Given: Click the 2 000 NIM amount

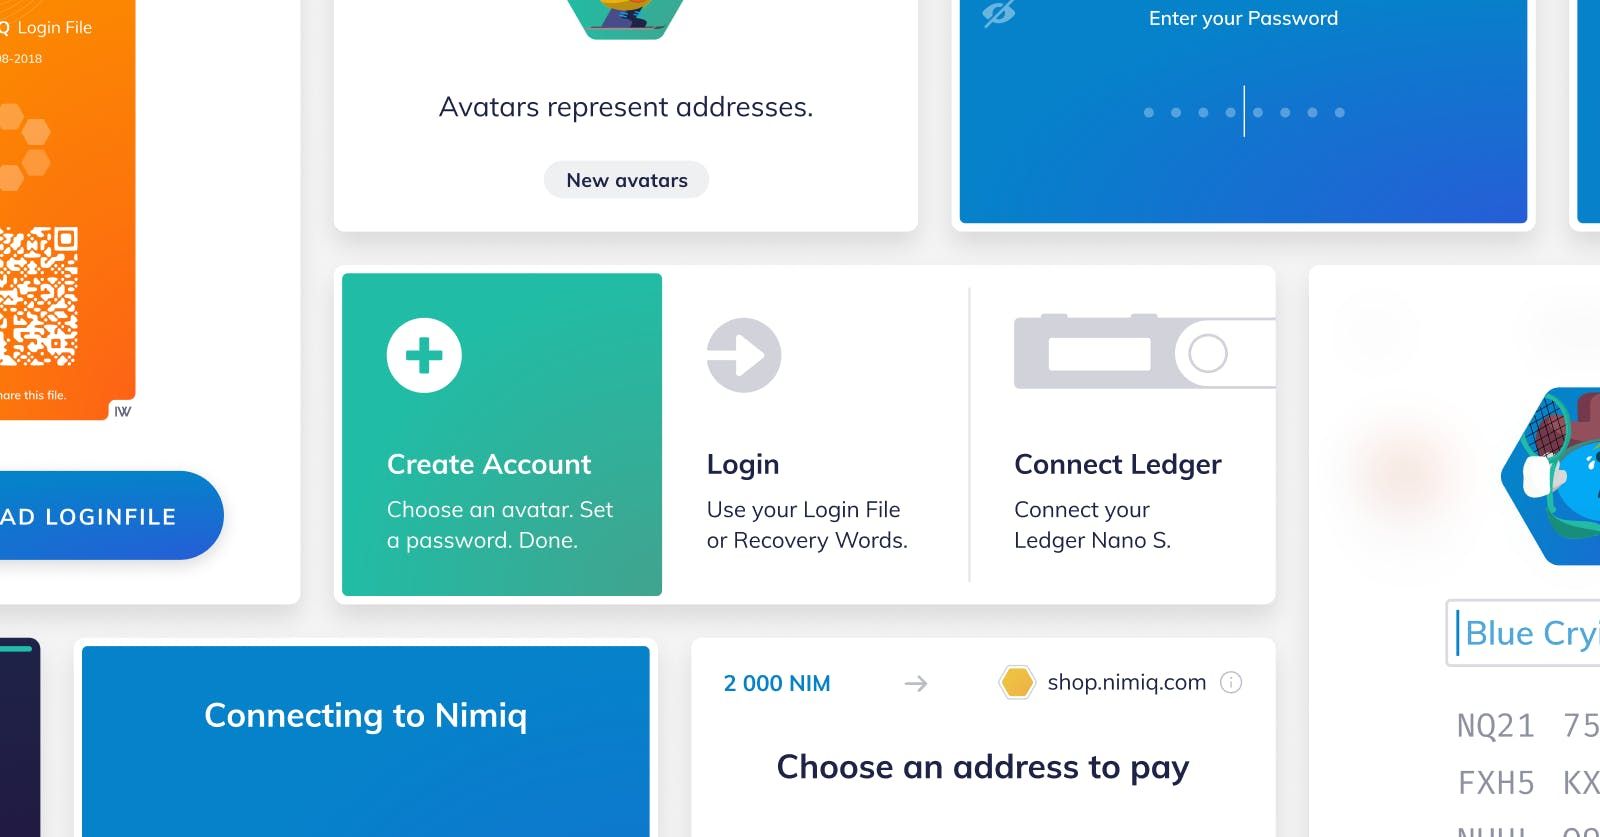Looking at the screenshot, I should point(777,684).
